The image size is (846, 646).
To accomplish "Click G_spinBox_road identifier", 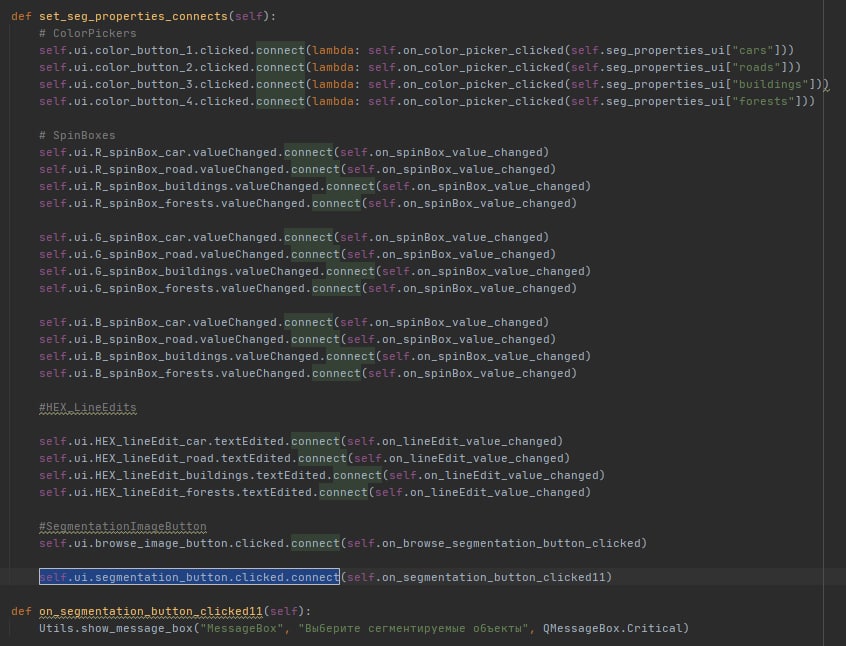I will [x=144, y=254].
